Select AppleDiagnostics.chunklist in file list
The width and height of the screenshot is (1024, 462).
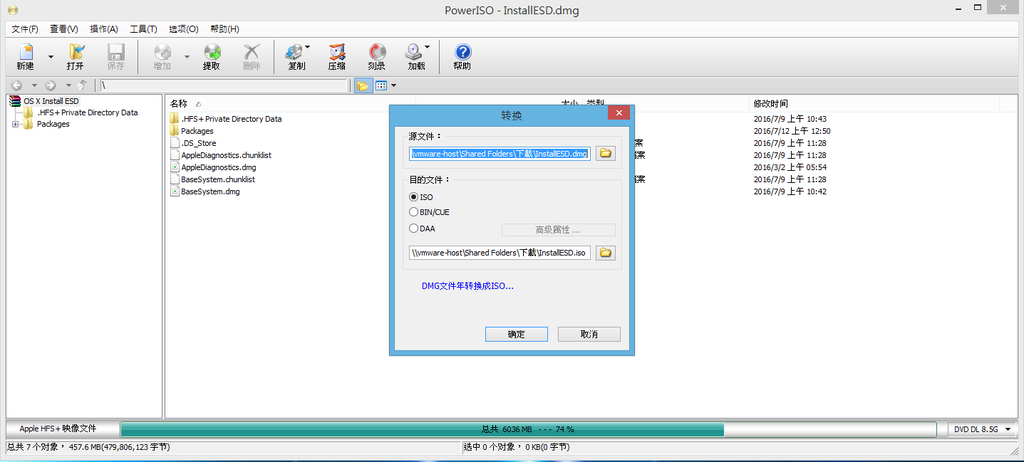coord(226,156)
